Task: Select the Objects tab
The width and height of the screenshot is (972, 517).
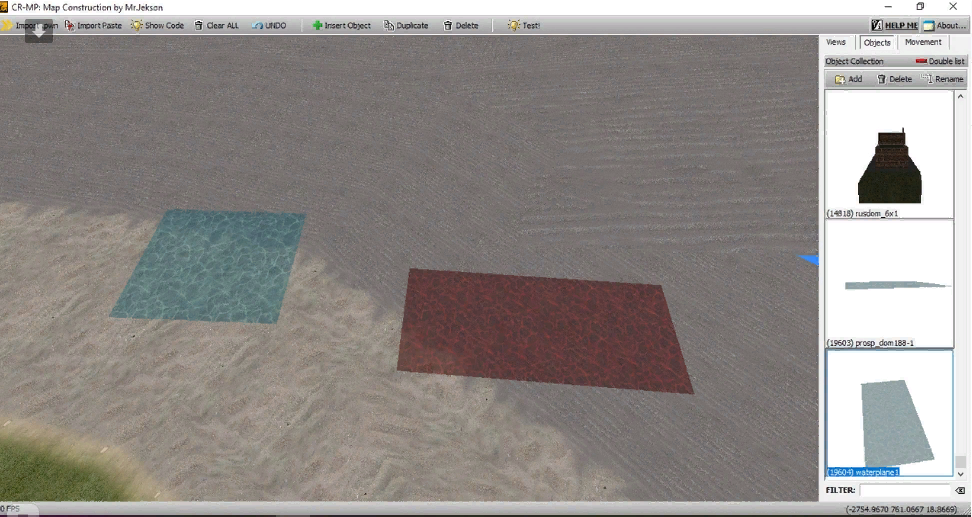Action: coord(877,43)
